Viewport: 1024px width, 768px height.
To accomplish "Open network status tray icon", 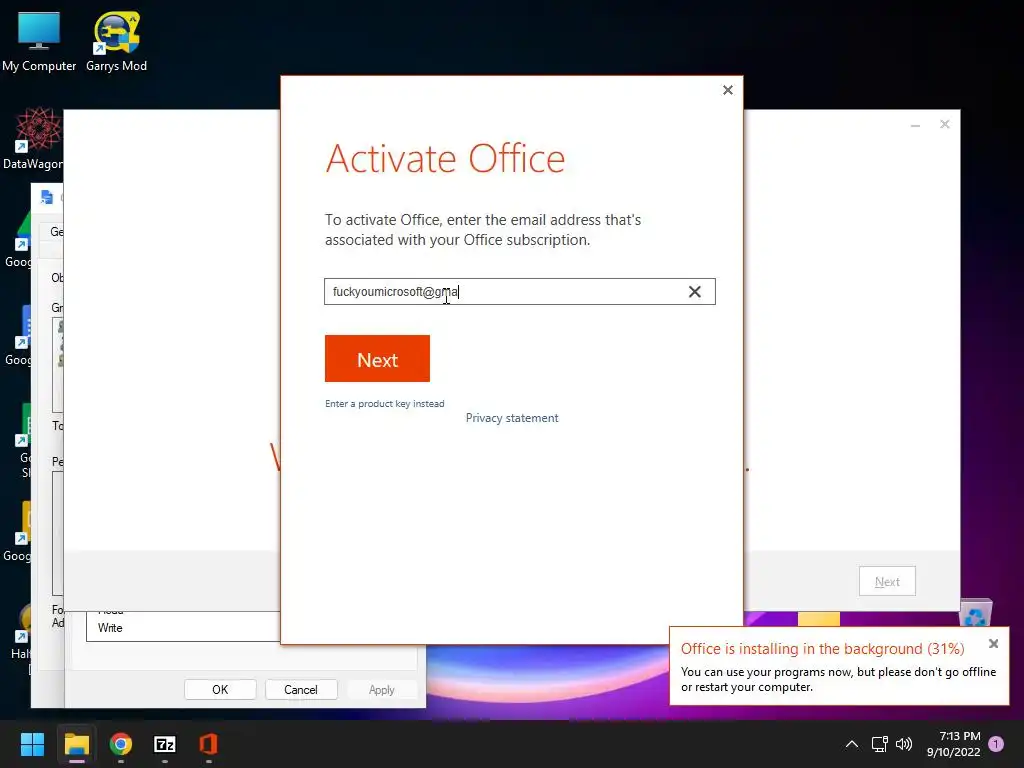I will tap(880, 744).
